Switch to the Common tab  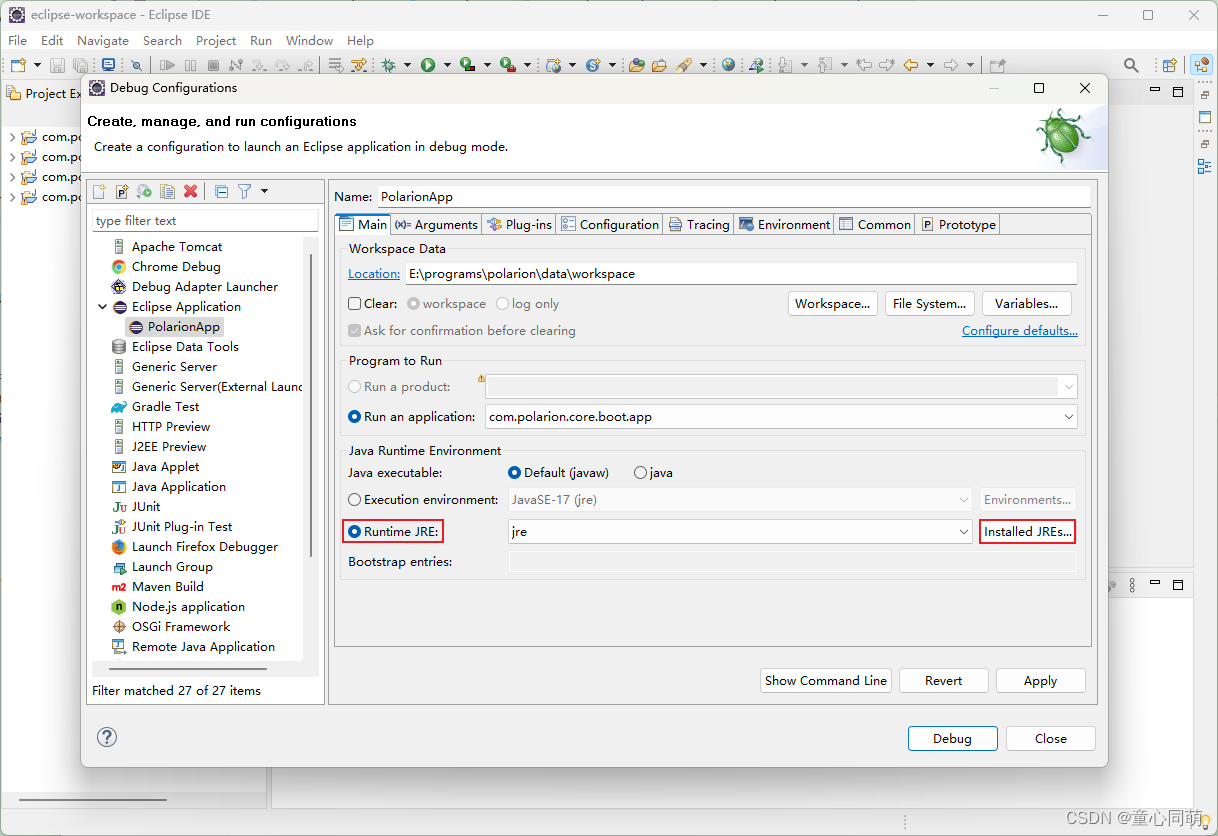tap(875, 224)
